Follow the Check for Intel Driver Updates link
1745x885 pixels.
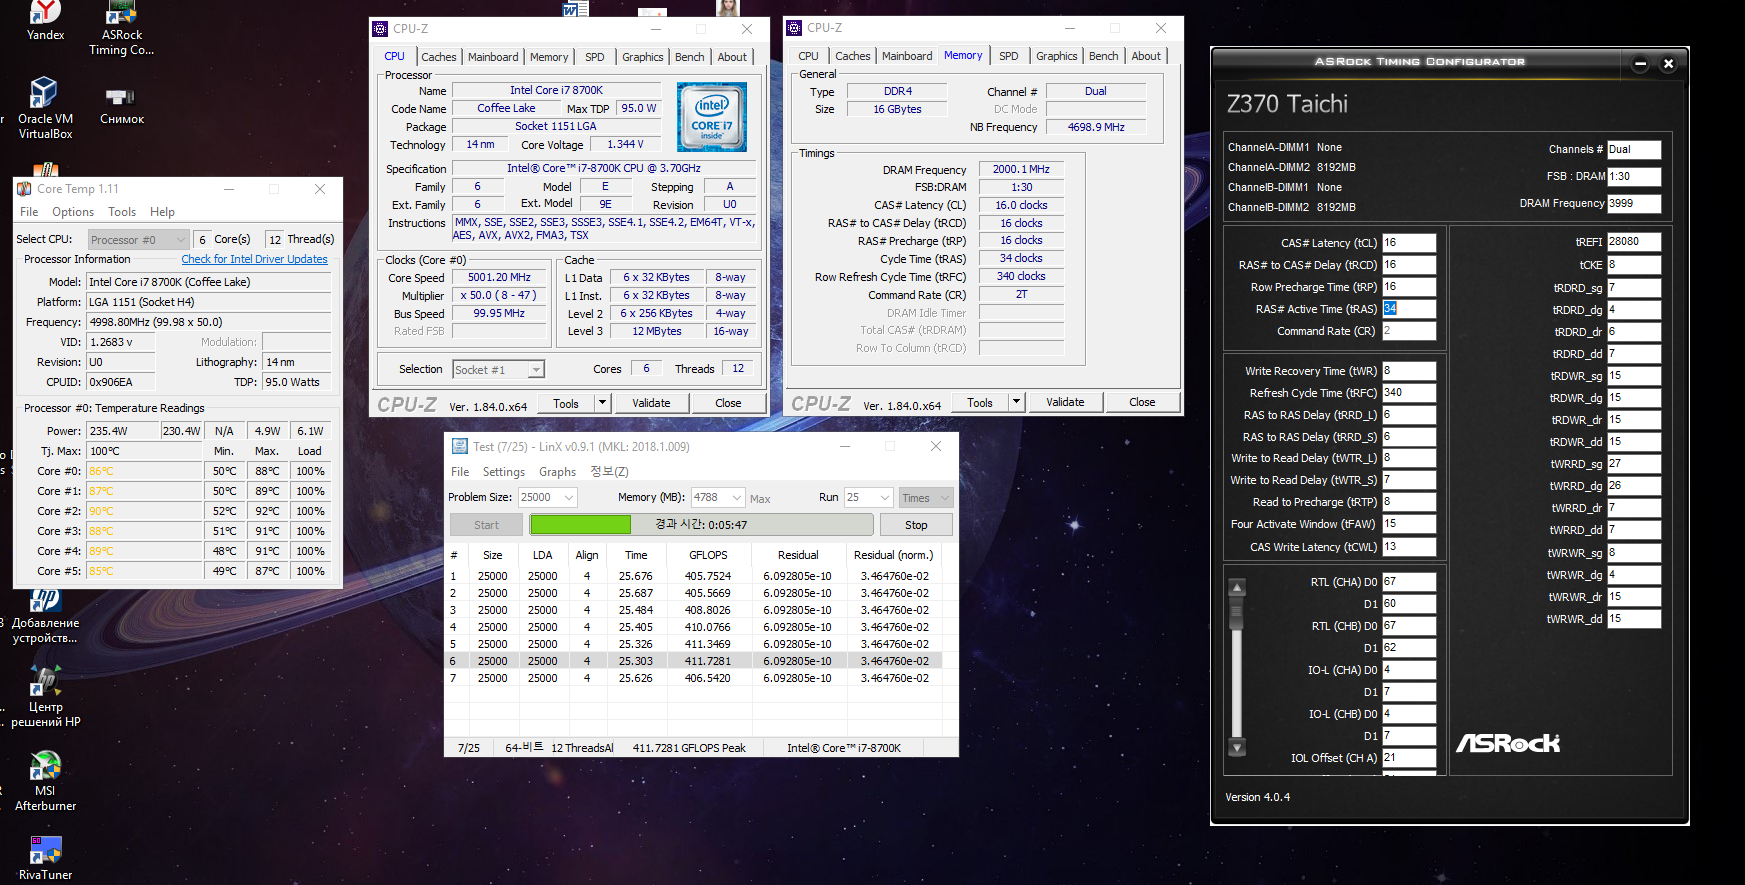tap(254, 259)
